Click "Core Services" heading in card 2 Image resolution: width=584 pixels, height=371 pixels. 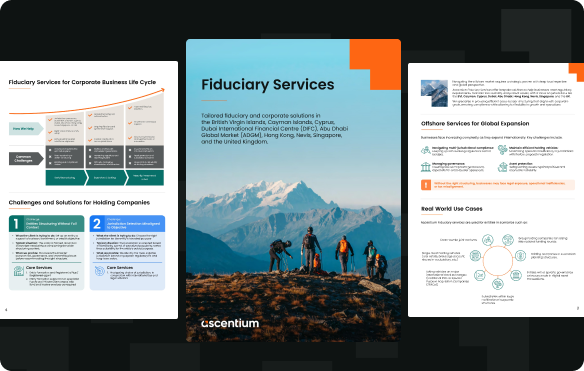120,267
